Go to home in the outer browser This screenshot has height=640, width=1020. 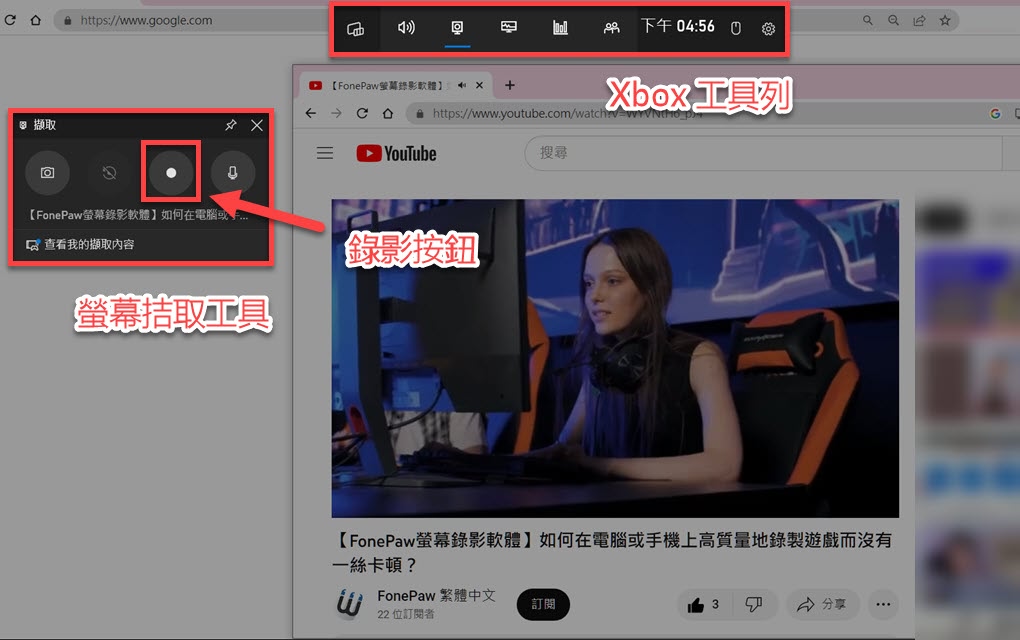(36, 20)
